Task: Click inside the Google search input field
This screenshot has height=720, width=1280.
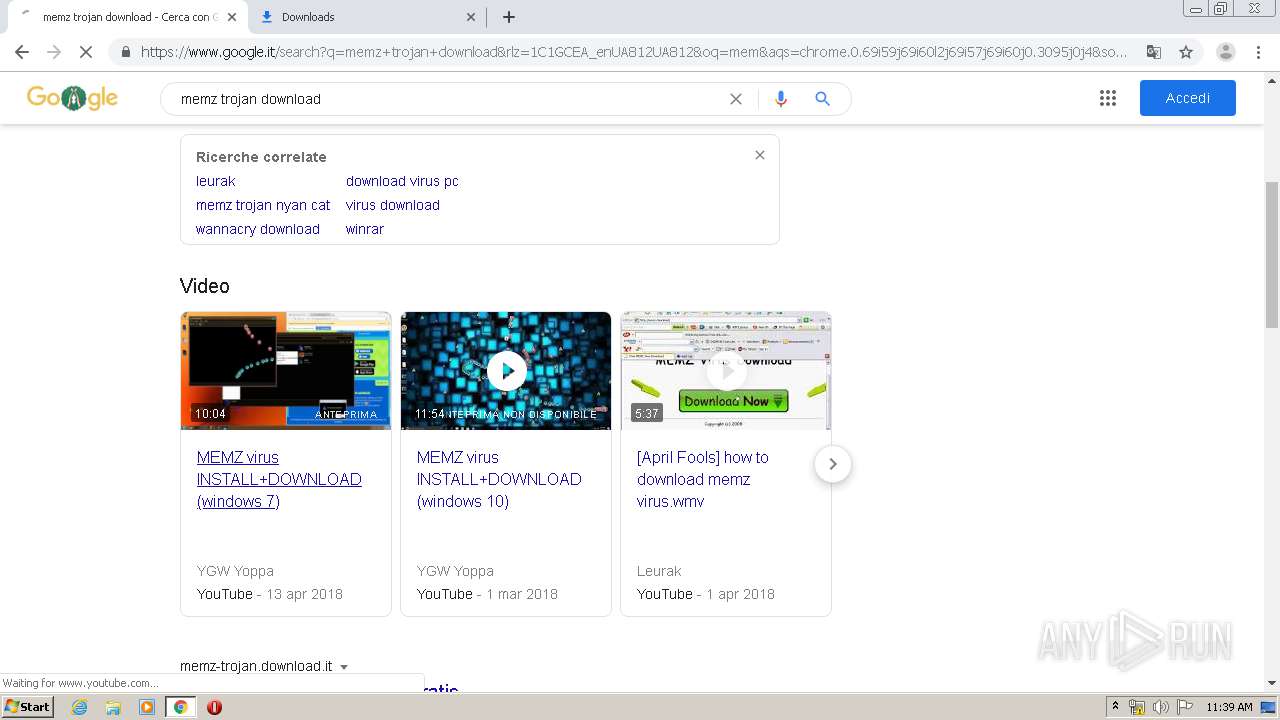Action: (x=450, y=99)
